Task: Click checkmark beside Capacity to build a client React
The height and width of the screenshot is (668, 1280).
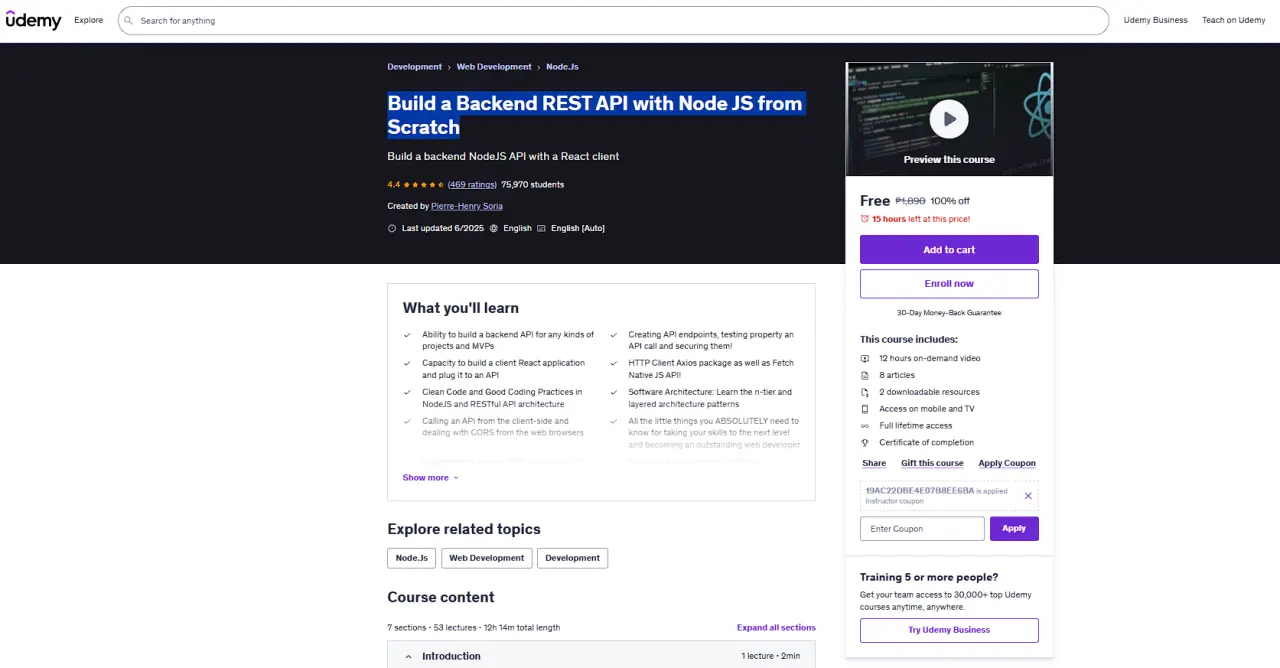Action: (x=407, y=363)
